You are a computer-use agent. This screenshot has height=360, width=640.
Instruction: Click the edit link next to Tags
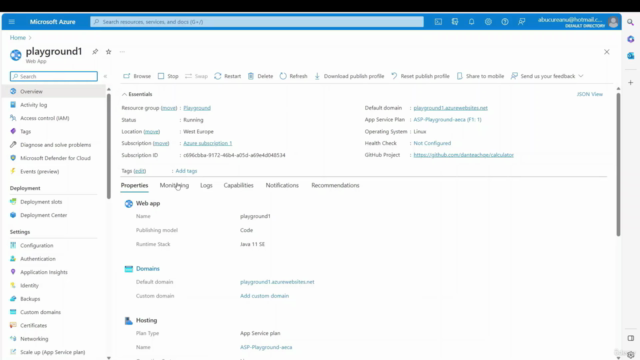click(x=140, y=171)
